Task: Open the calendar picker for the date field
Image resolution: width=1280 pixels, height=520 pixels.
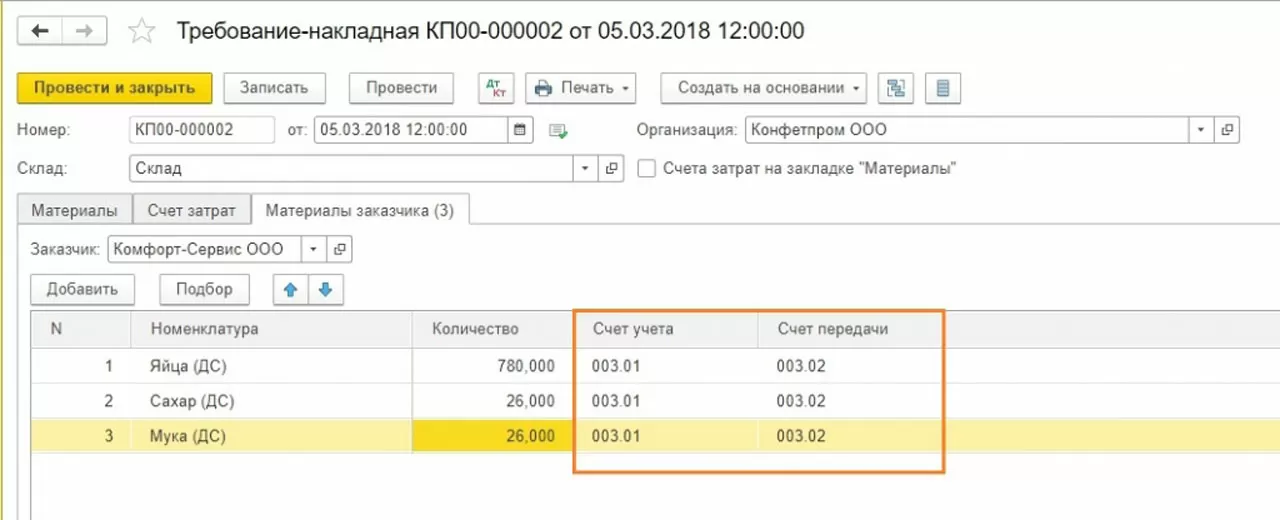Action: tap(522, 130)
